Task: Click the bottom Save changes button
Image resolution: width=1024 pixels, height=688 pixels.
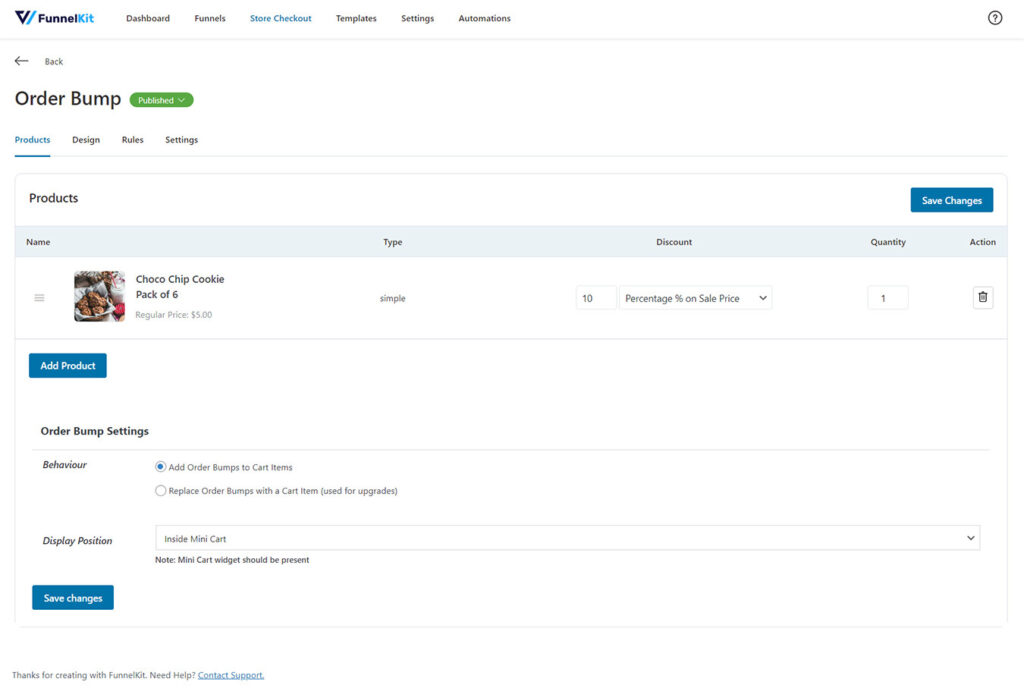Action: tap(73, 597)
